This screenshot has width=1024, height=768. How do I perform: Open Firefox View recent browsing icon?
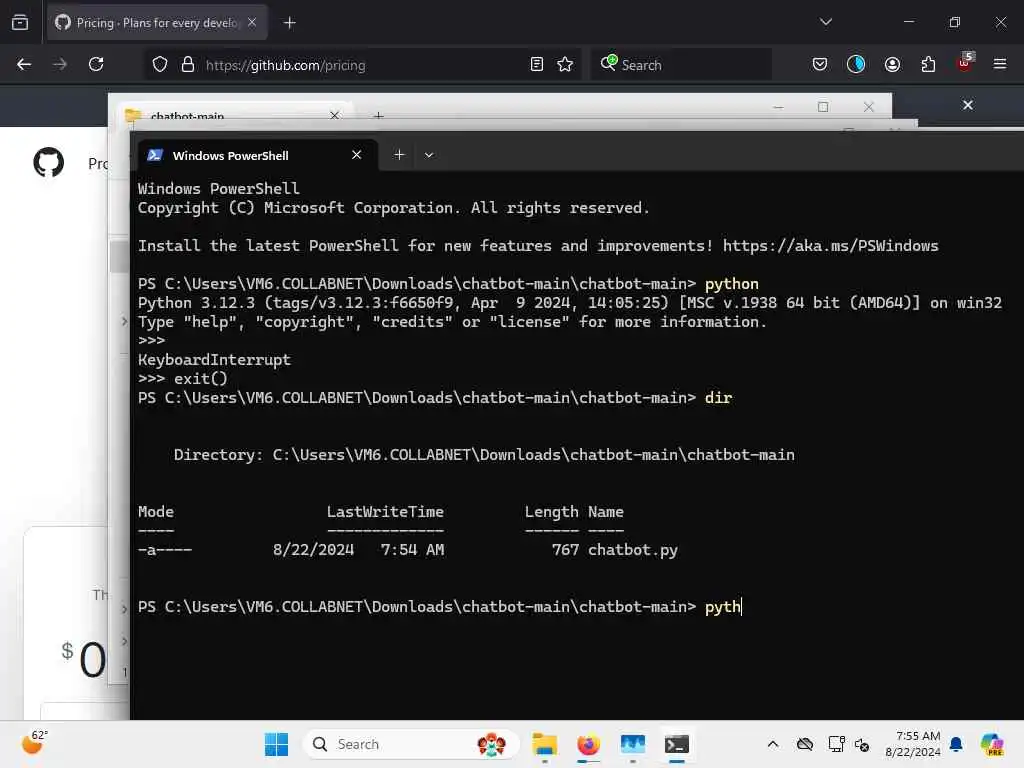click(x=20, y=22)
